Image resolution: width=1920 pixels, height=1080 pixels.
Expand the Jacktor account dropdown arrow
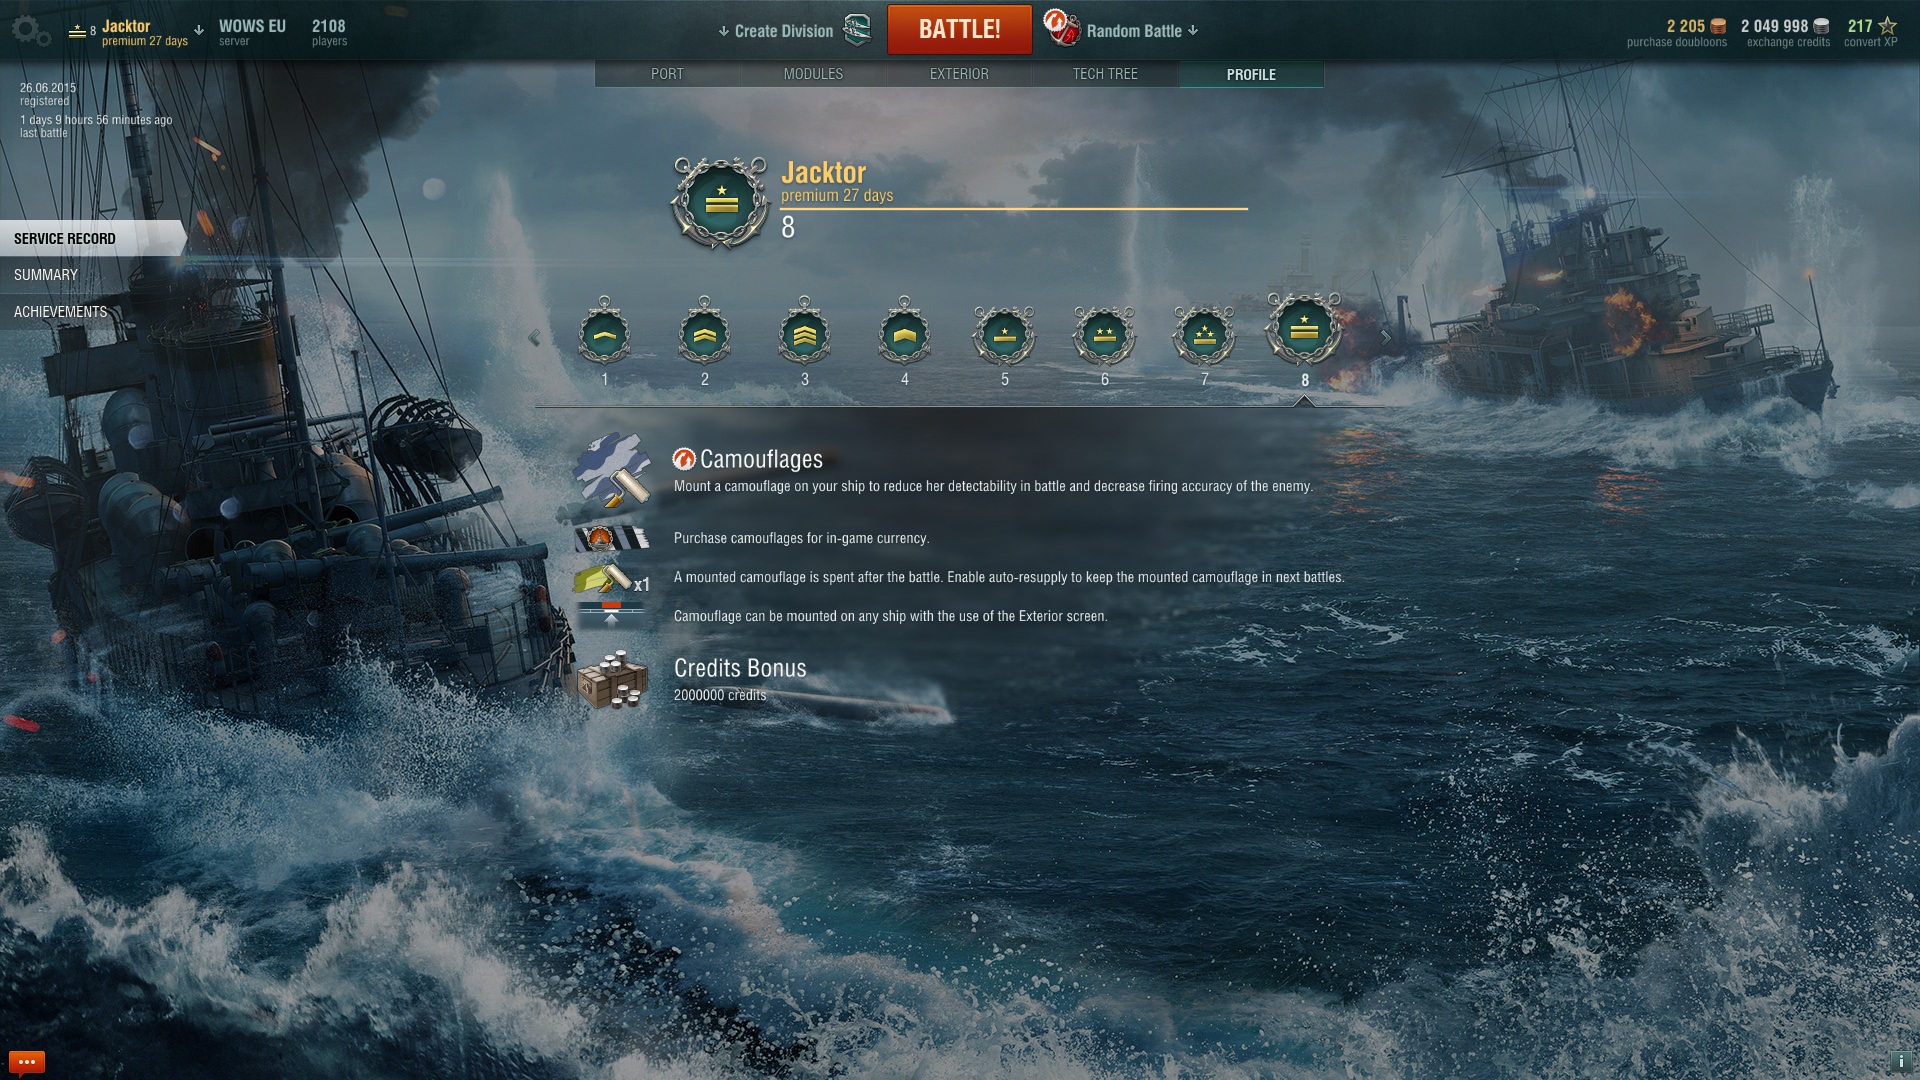[x=199, y=30]
